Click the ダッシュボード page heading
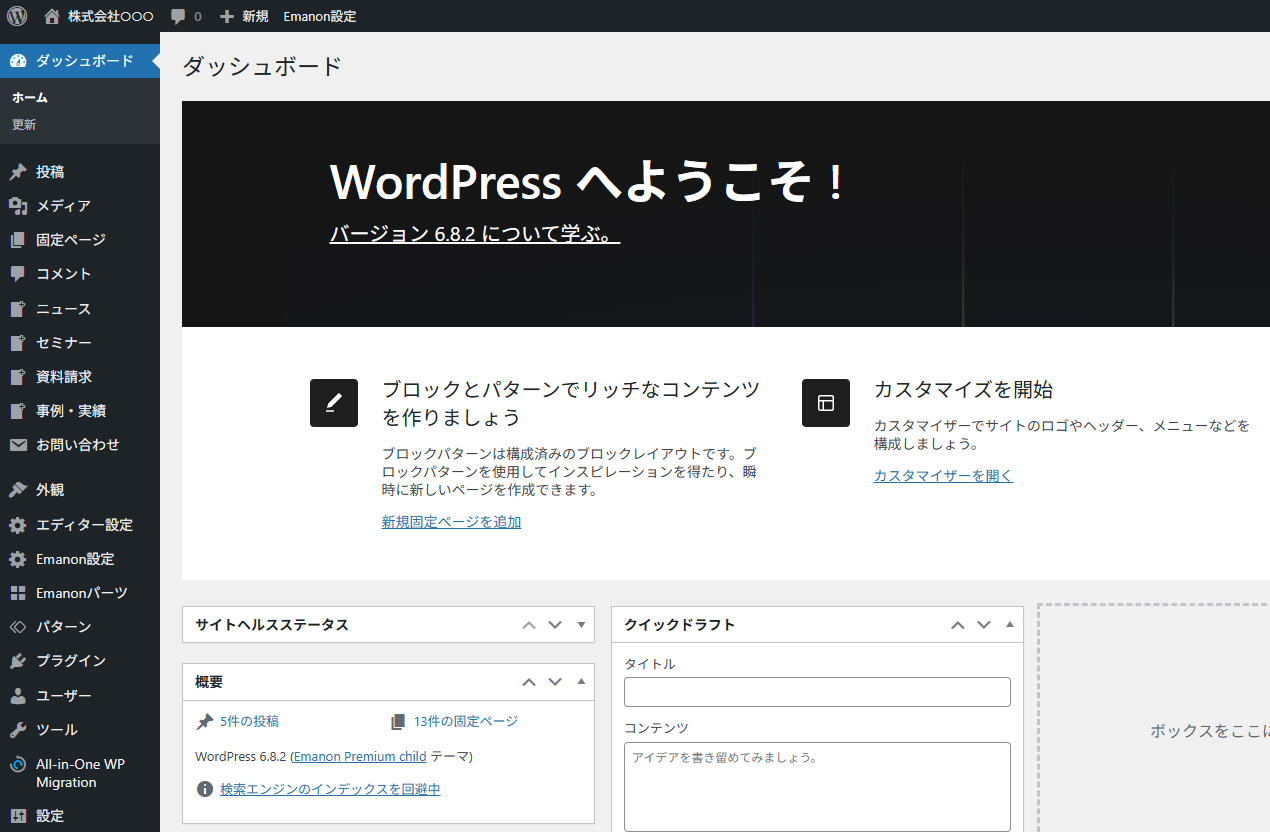Screen dimensions: 1270x832 point(262,67)
